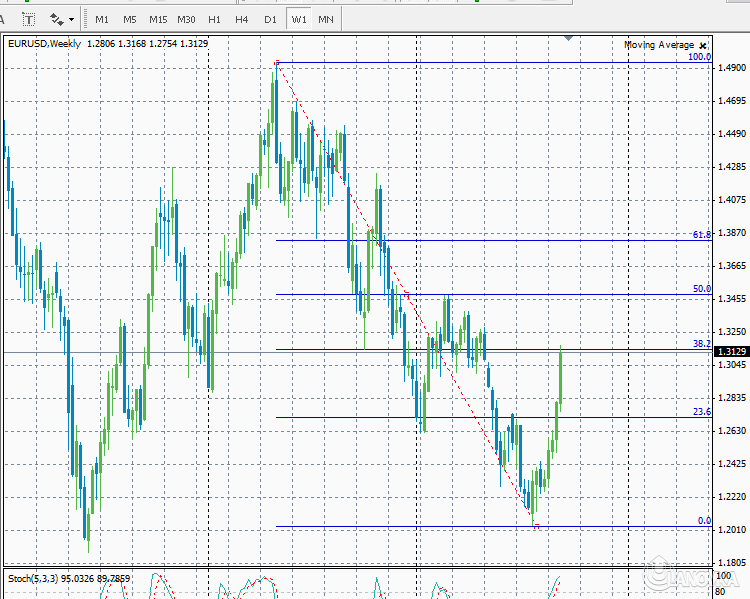
Task: Choose the H4 timeframe
Action: pyautogui.click(x=242, y=19)
